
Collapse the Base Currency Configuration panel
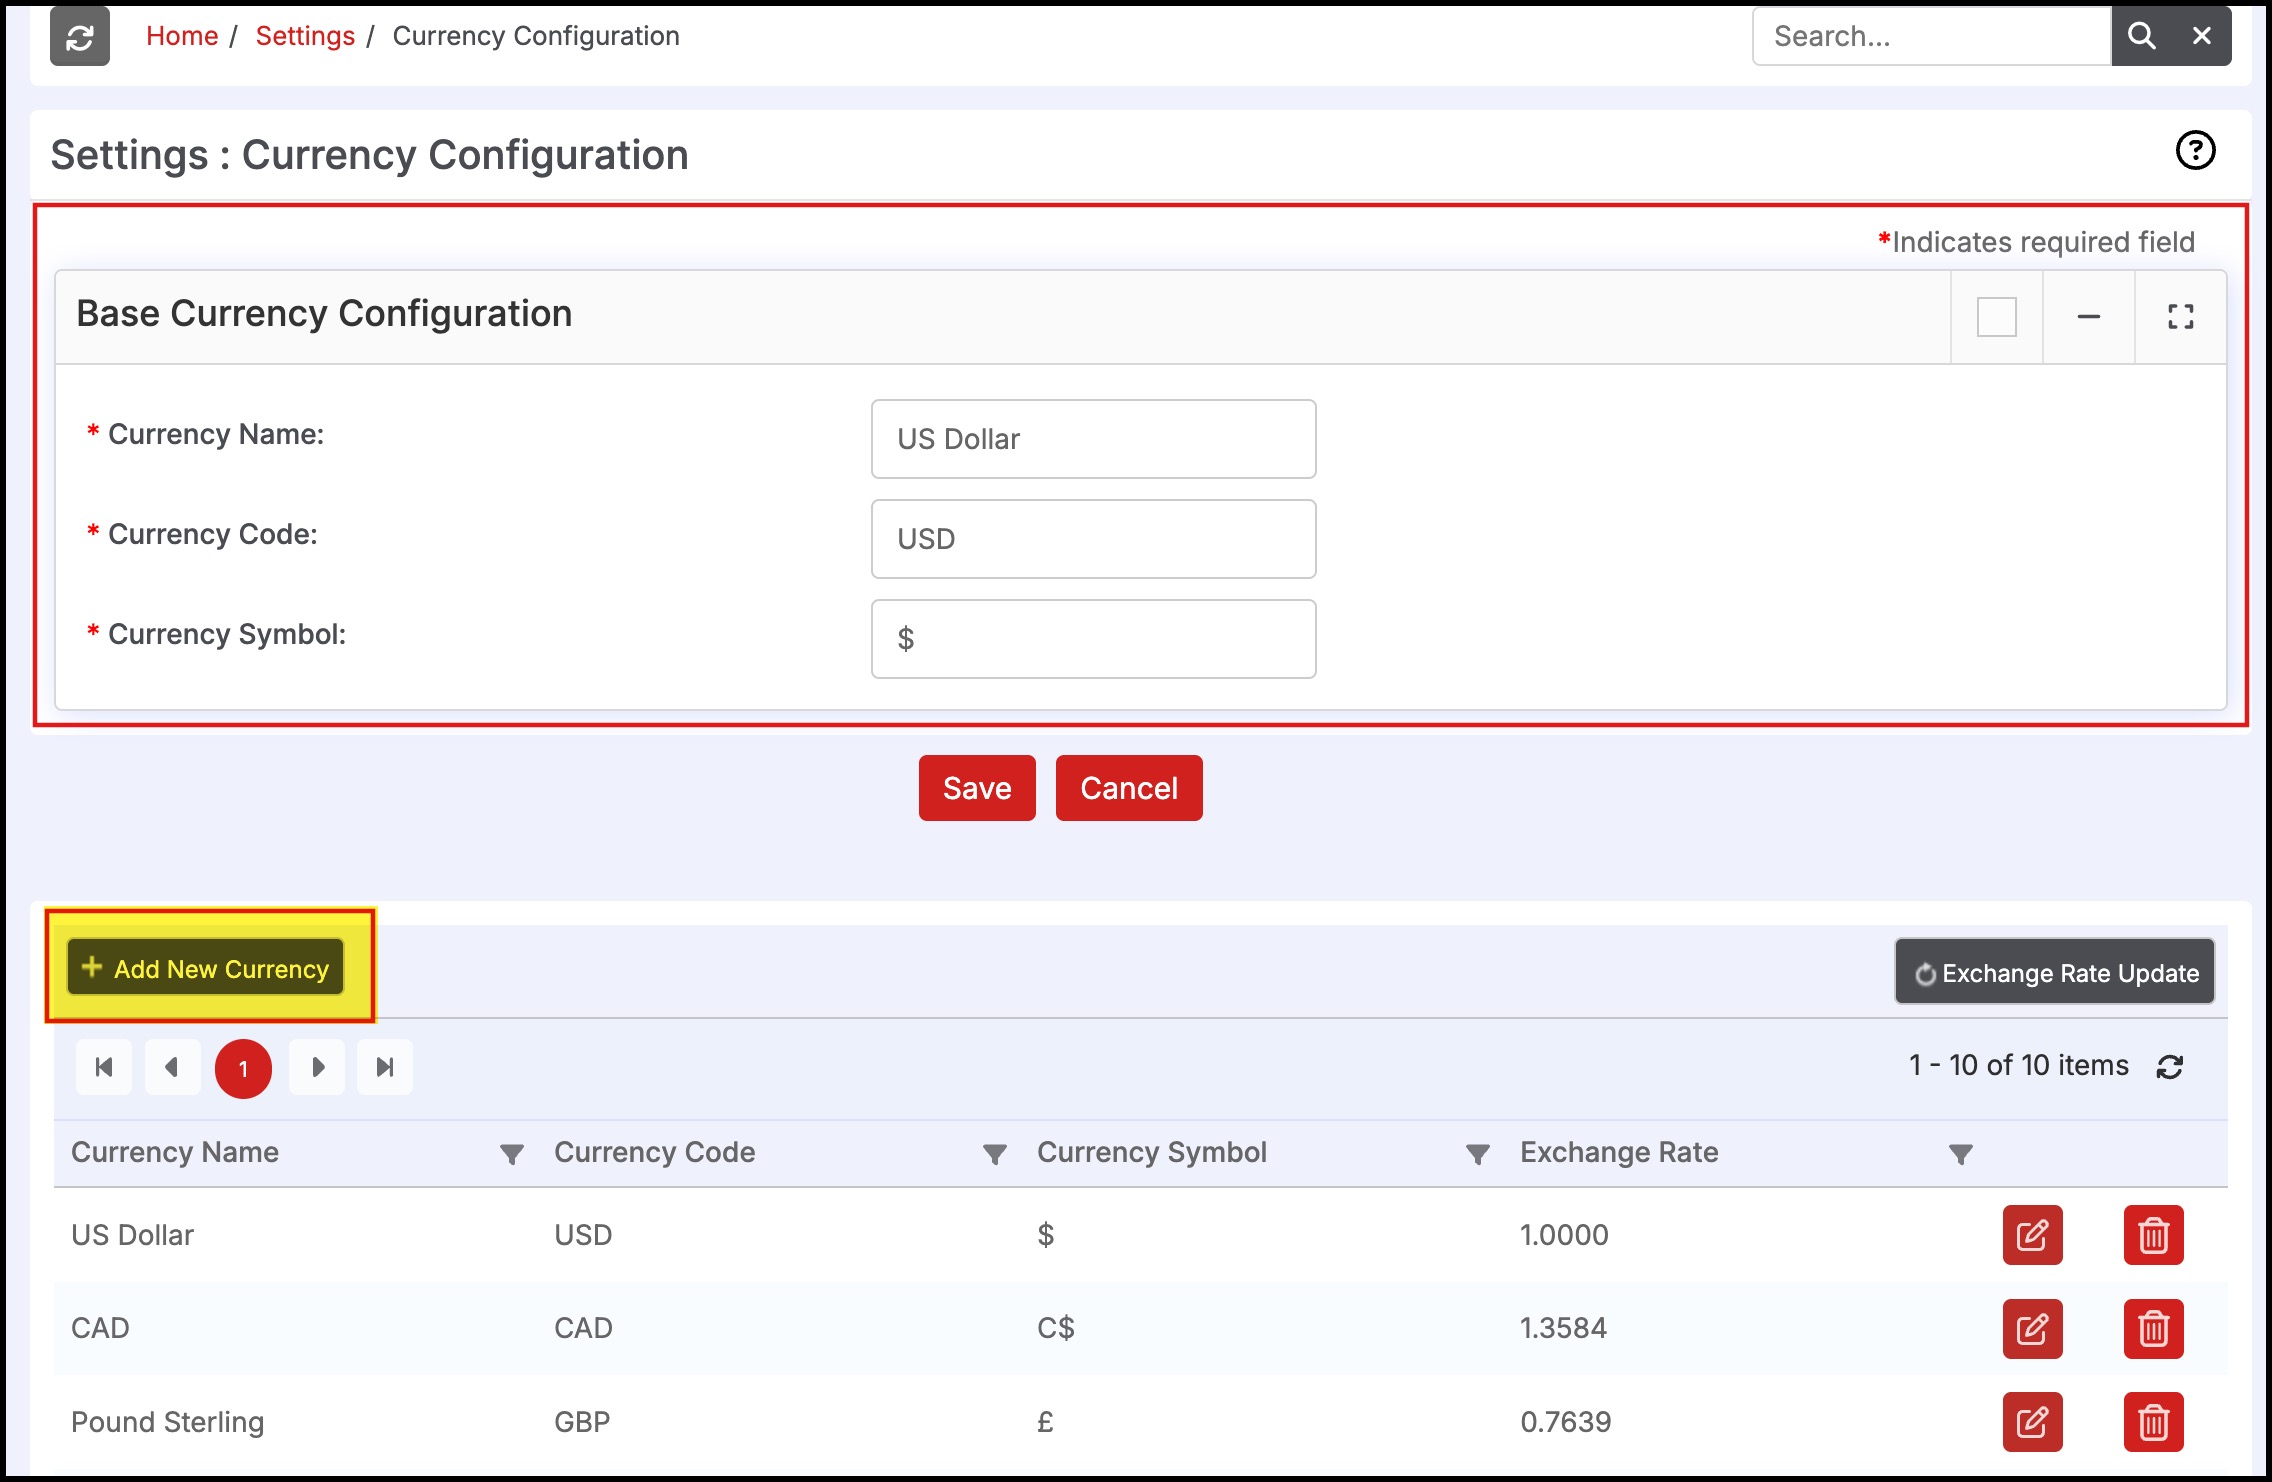tap(2088, 317)
